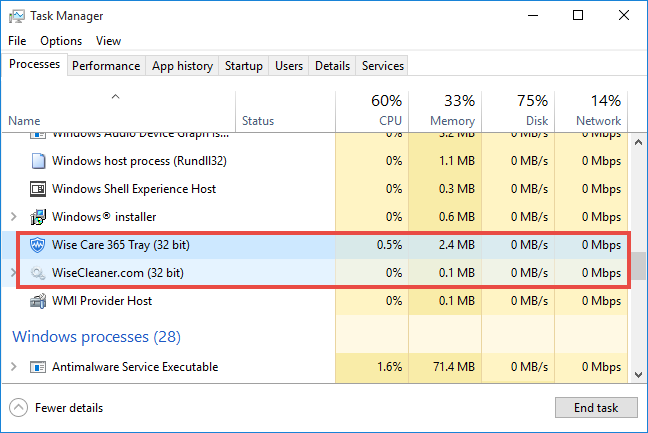Switch to the Performance tab
Image resolution: width=648 pixels, height=433 pixels.
pyautogui.click(x=106, y=66)
